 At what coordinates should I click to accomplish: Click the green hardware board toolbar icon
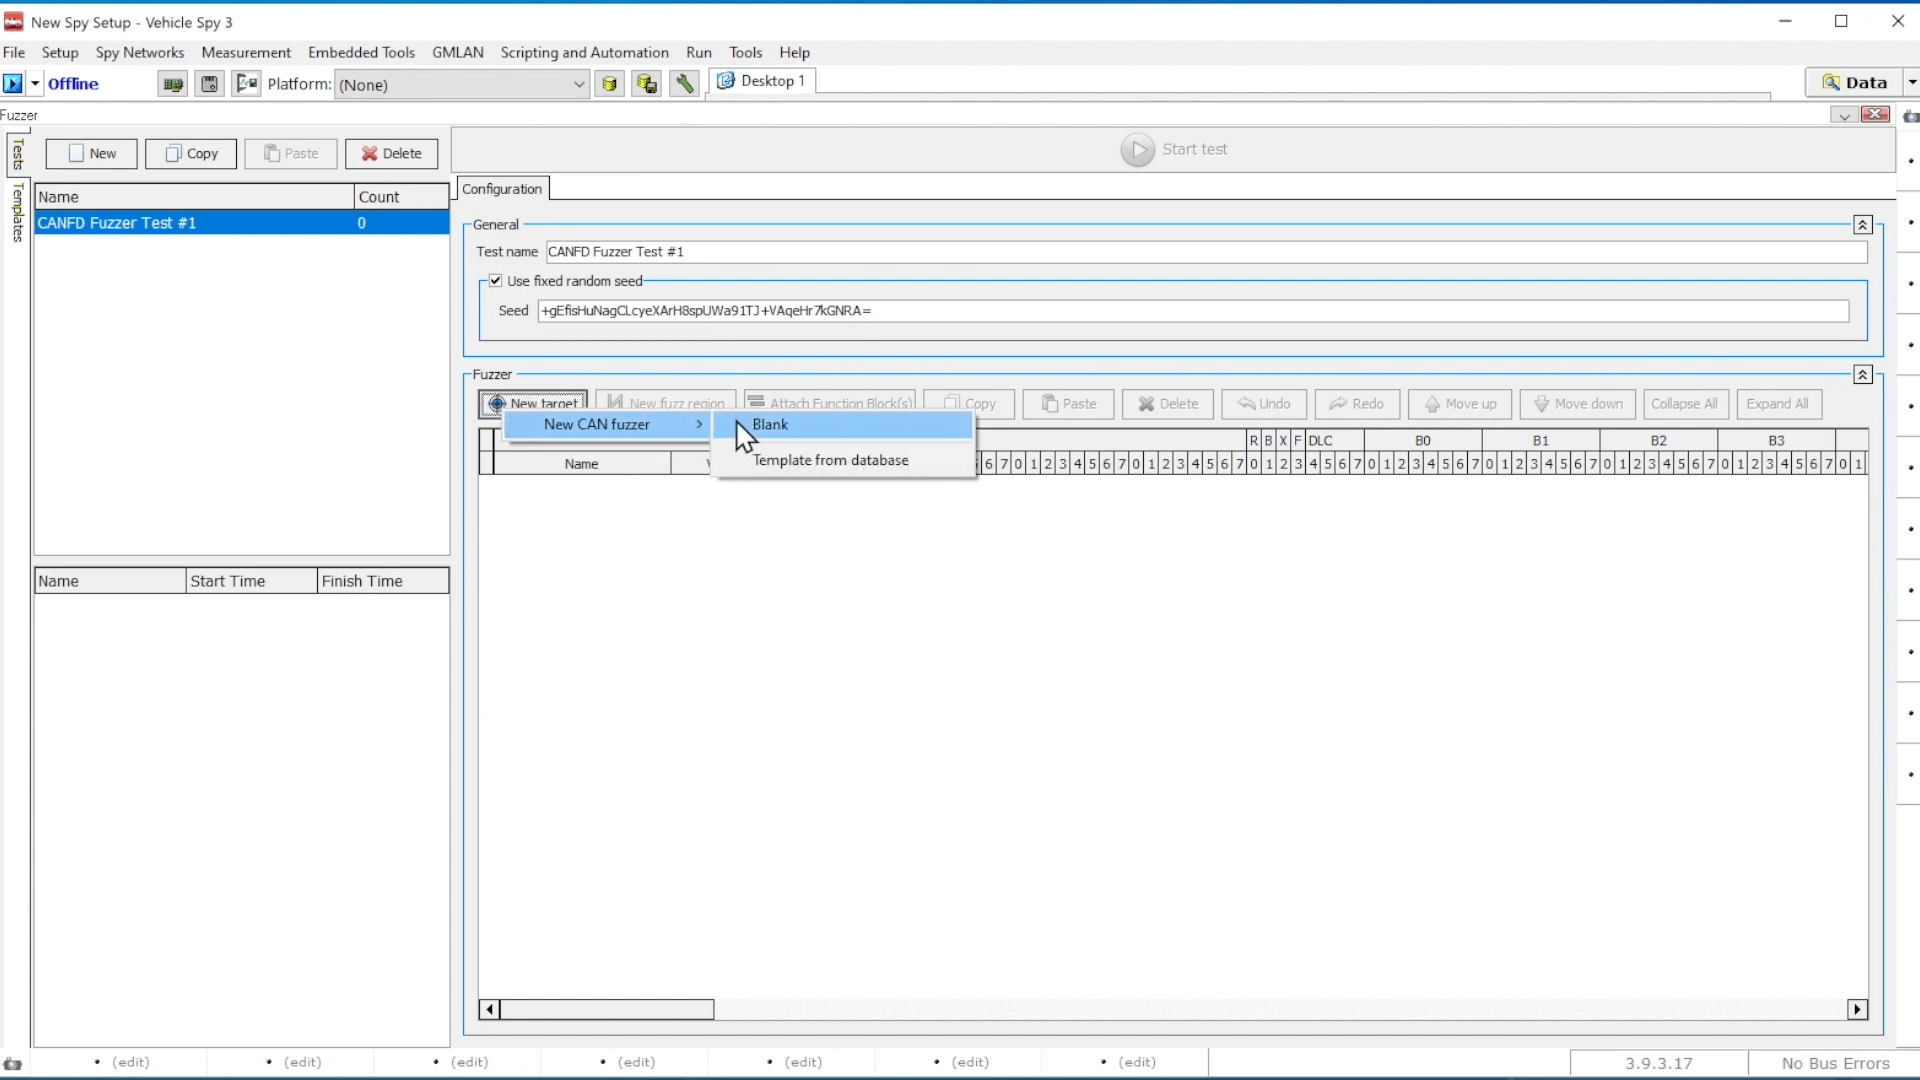point(172,84)
